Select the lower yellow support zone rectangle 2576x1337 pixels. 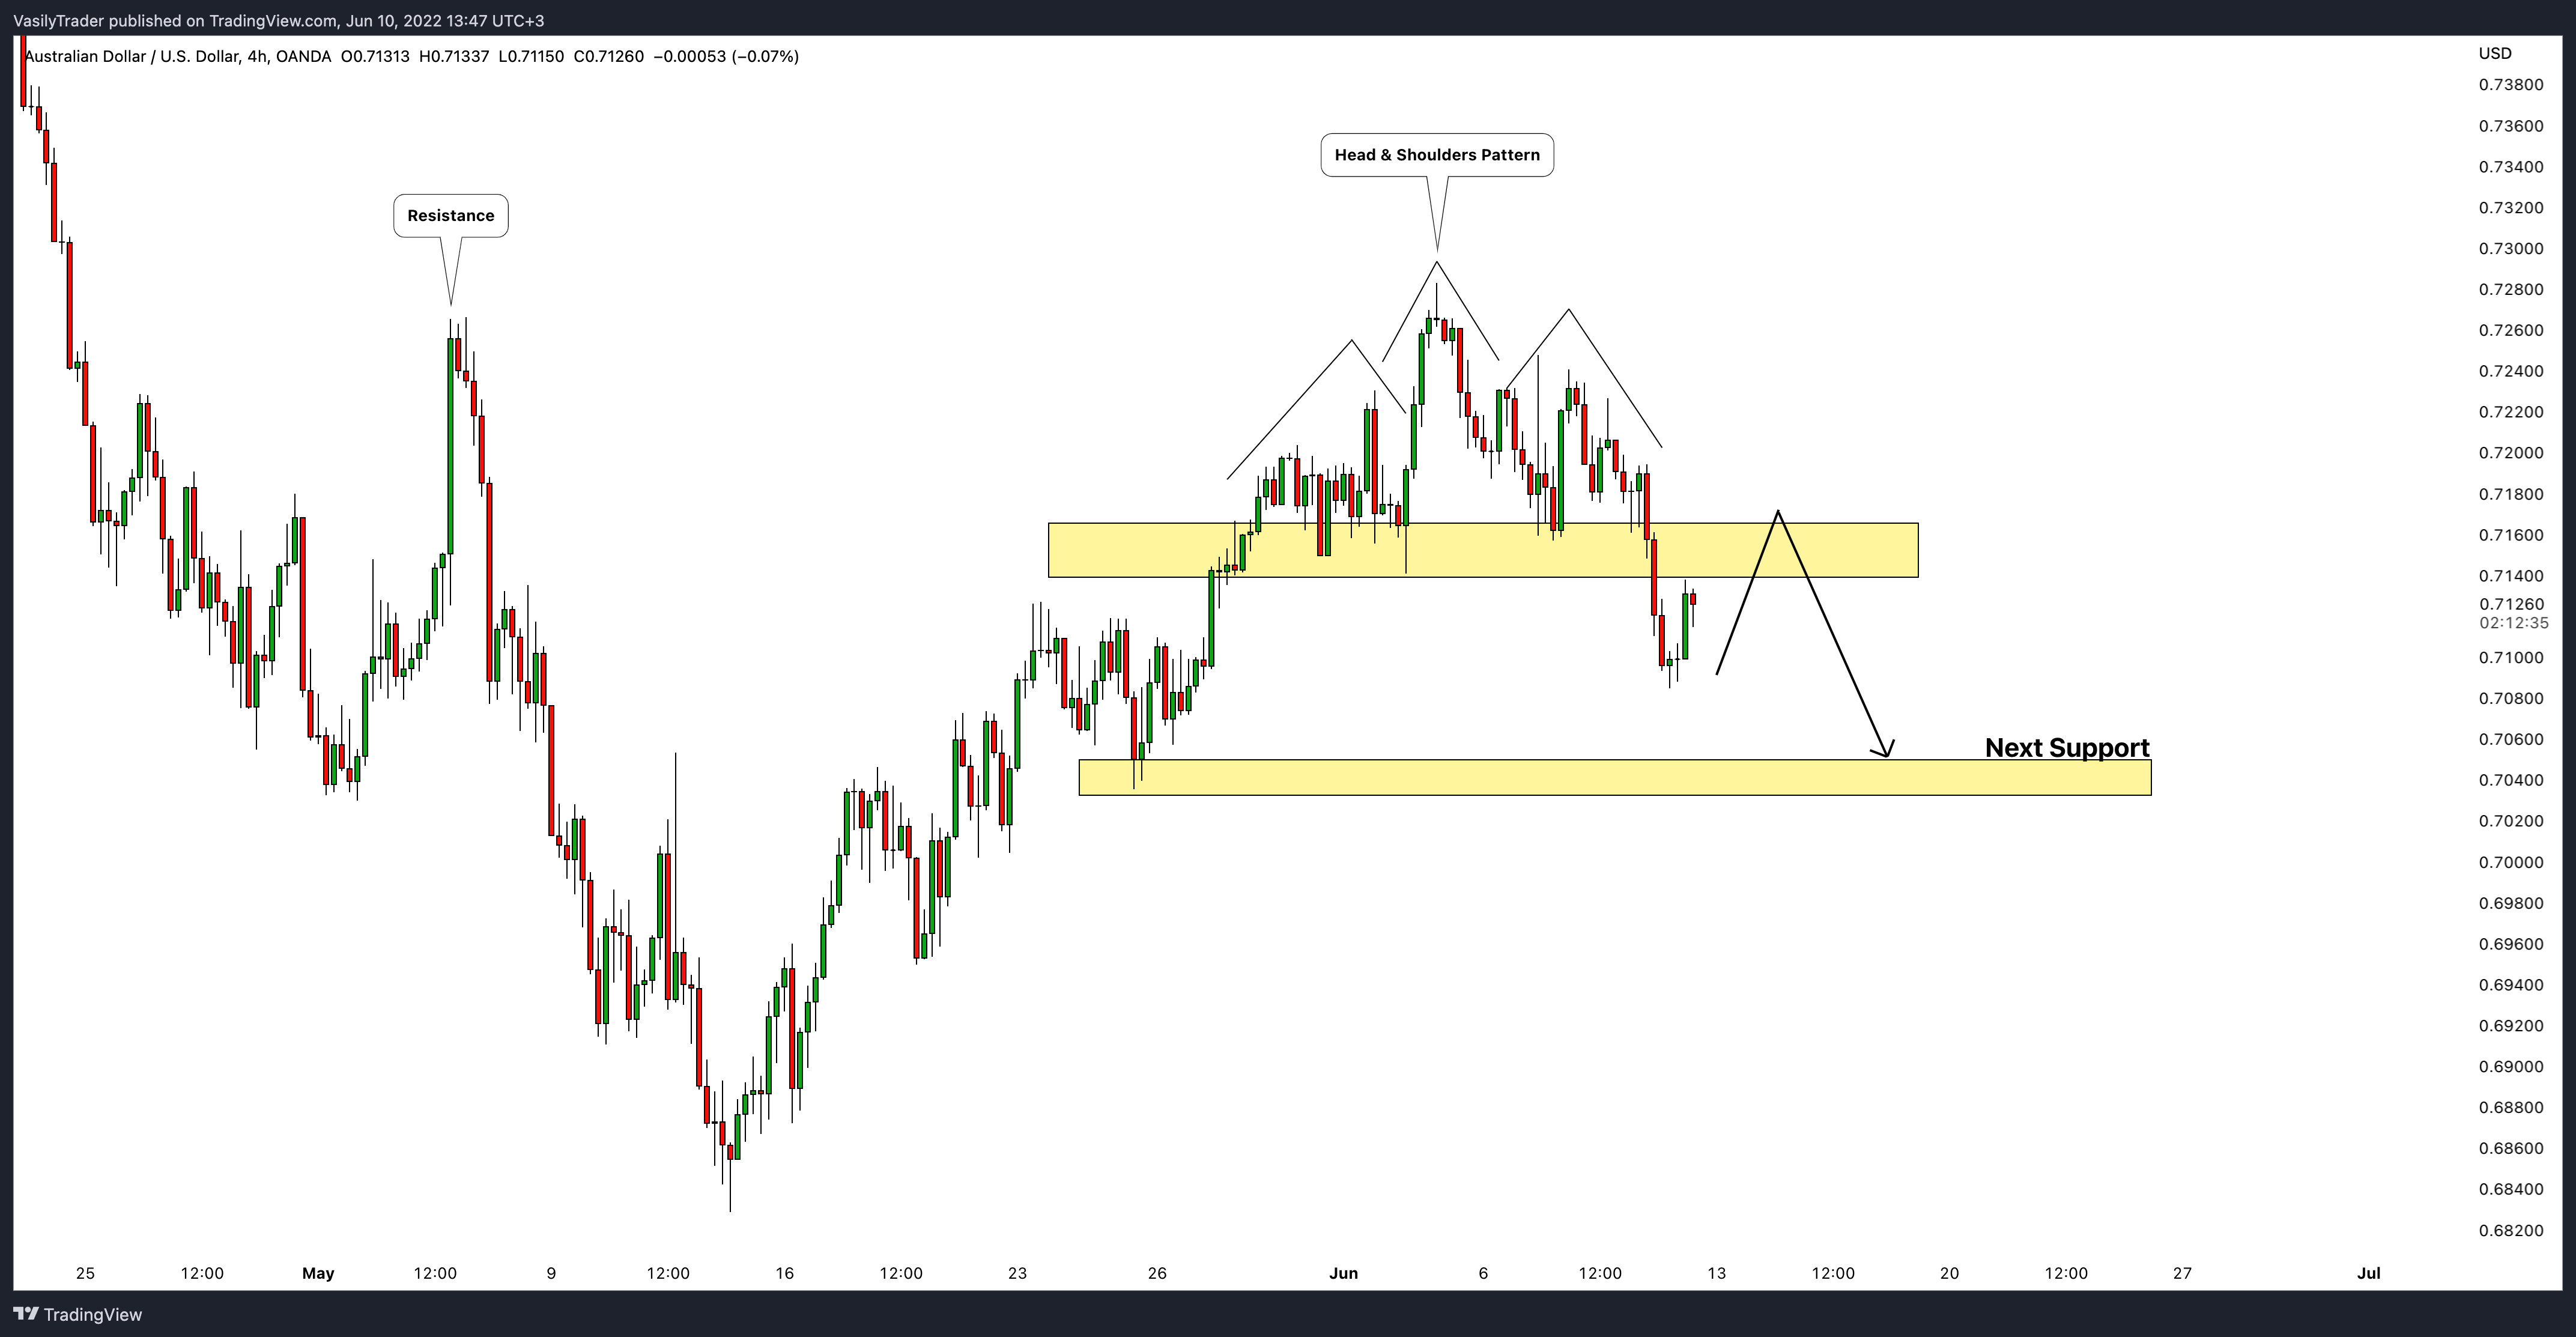[1615, 778]
